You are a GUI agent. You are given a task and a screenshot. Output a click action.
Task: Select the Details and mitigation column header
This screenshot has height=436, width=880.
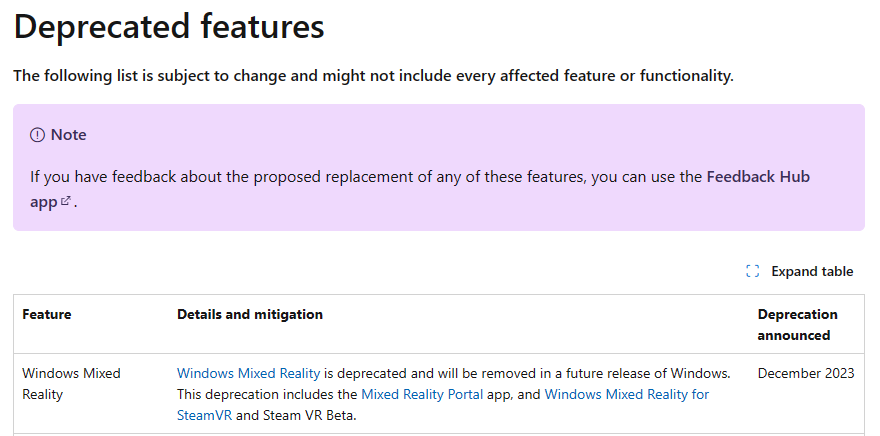250,314
